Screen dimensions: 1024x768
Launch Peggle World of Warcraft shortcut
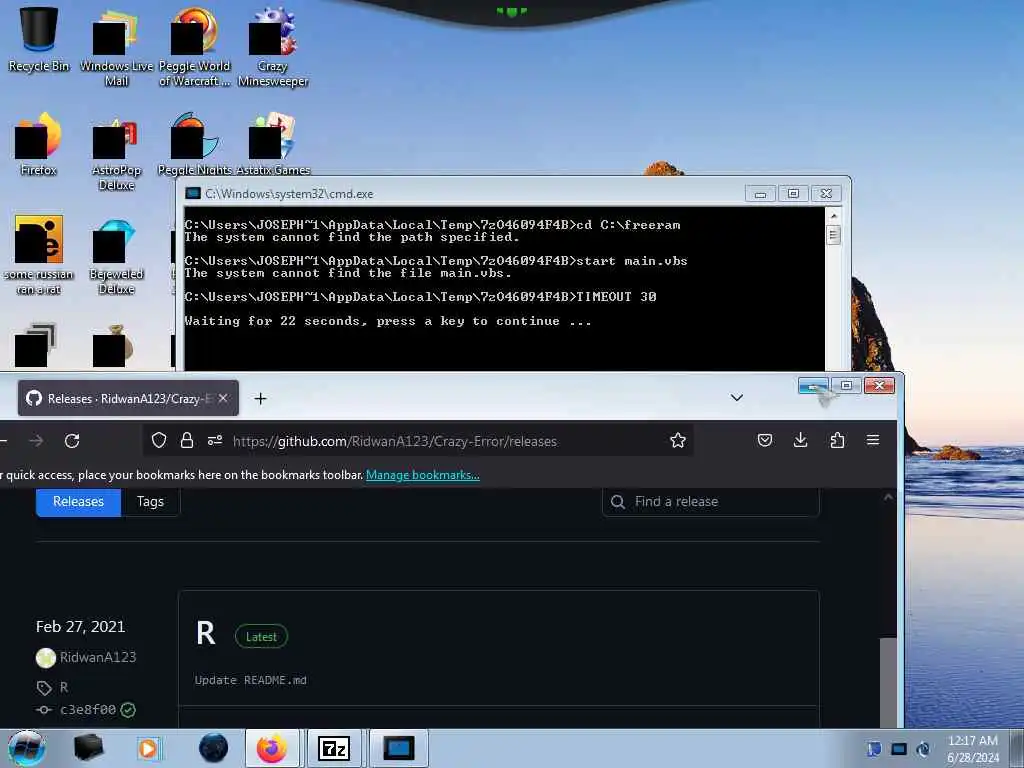tap(194, 47)
